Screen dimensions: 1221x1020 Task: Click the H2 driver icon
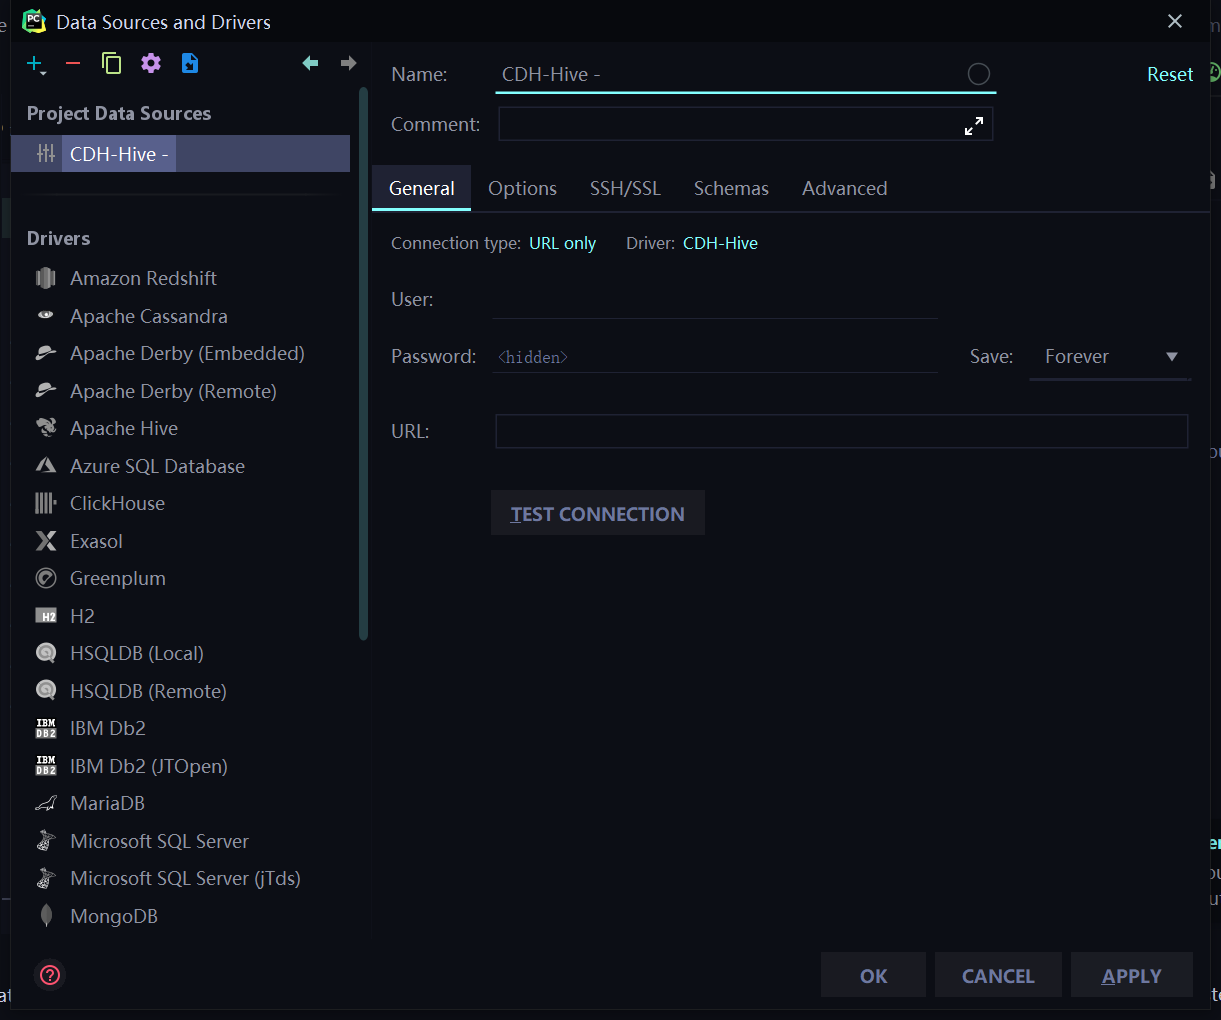pos(46,616)
